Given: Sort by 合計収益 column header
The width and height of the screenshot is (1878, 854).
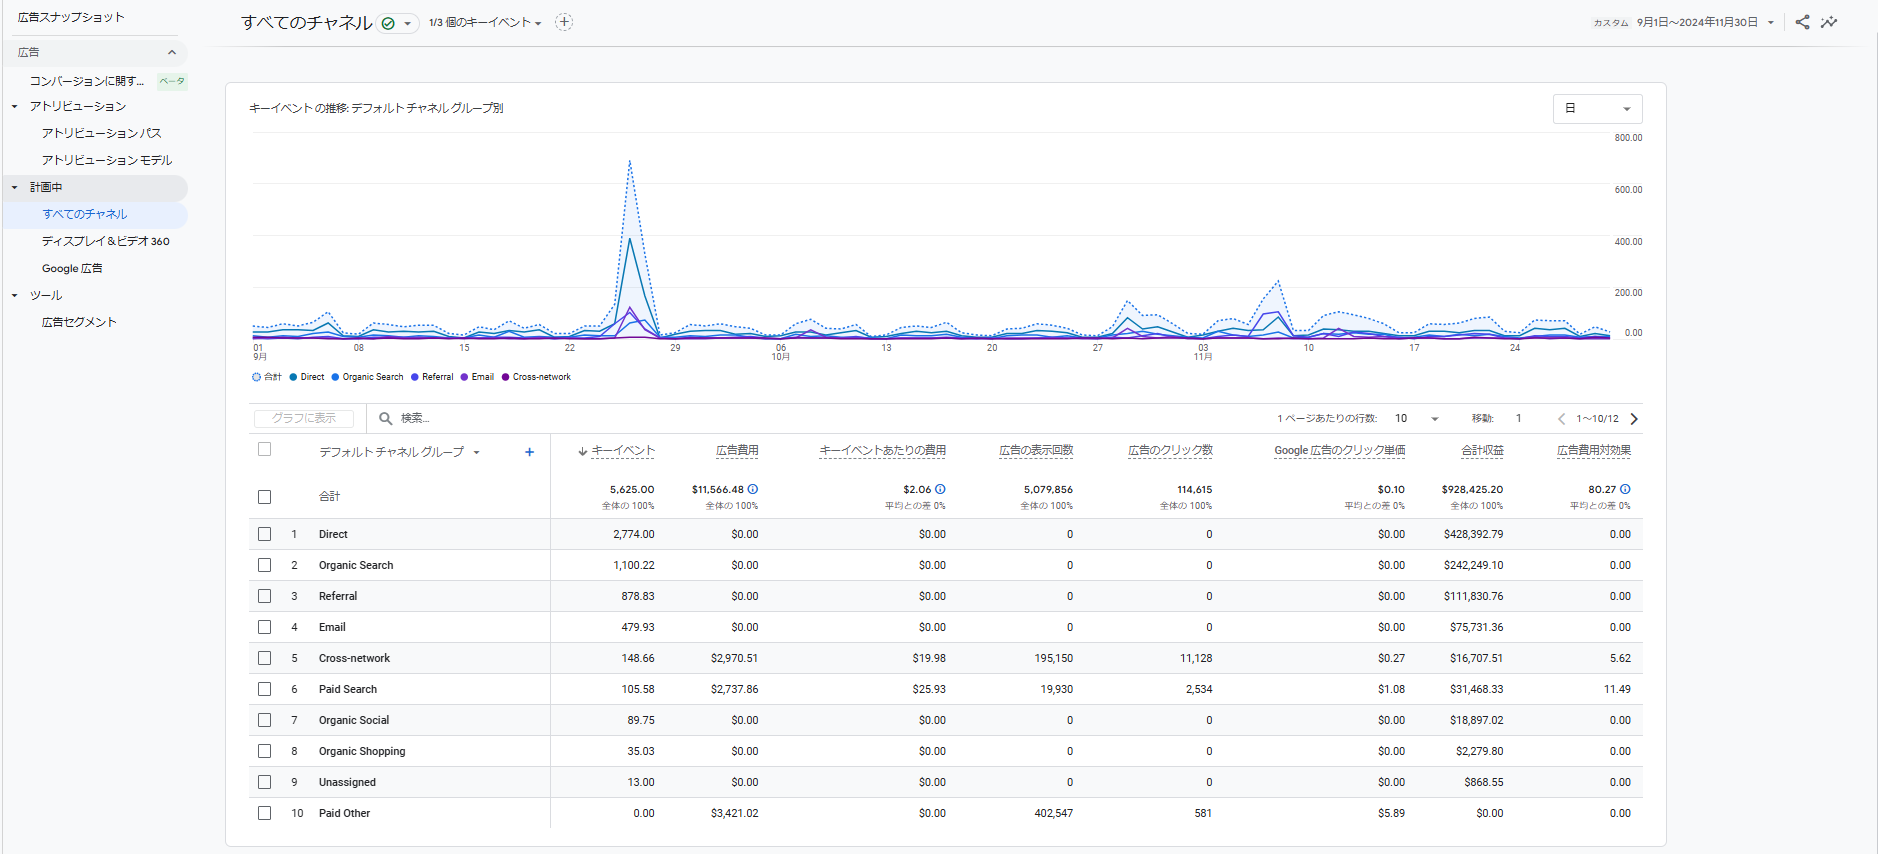Looking at the screenshot, I should [x=1482, y=451].
